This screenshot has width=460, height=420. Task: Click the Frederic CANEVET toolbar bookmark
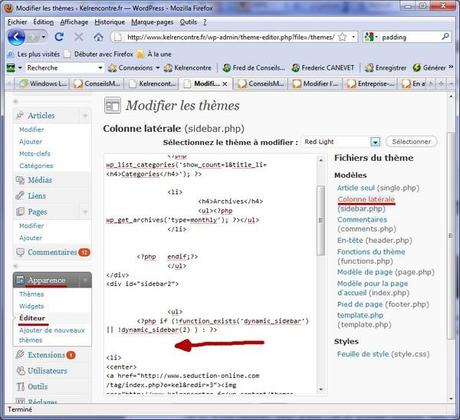[322, 68]
